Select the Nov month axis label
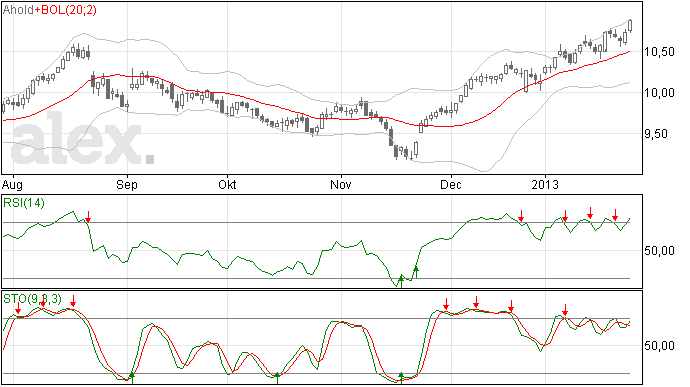The width and height of the screenshot is (690, 387). tap(341, 184)
